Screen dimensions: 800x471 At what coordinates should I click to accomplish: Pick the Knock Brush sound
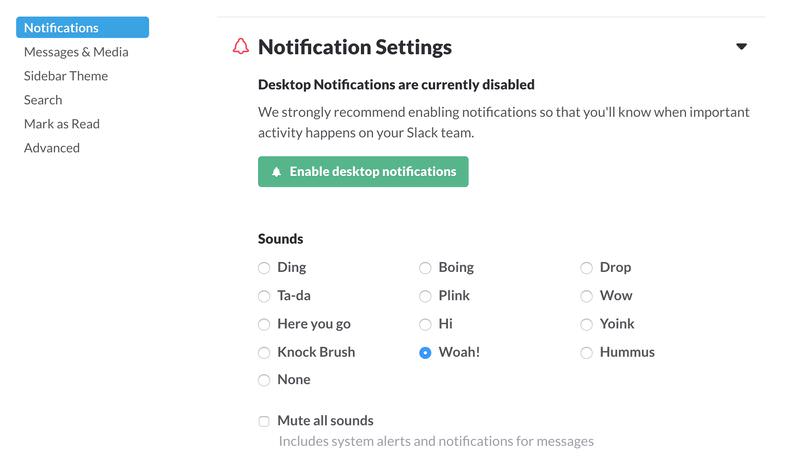pyautogui.click(x=264, y=352)
